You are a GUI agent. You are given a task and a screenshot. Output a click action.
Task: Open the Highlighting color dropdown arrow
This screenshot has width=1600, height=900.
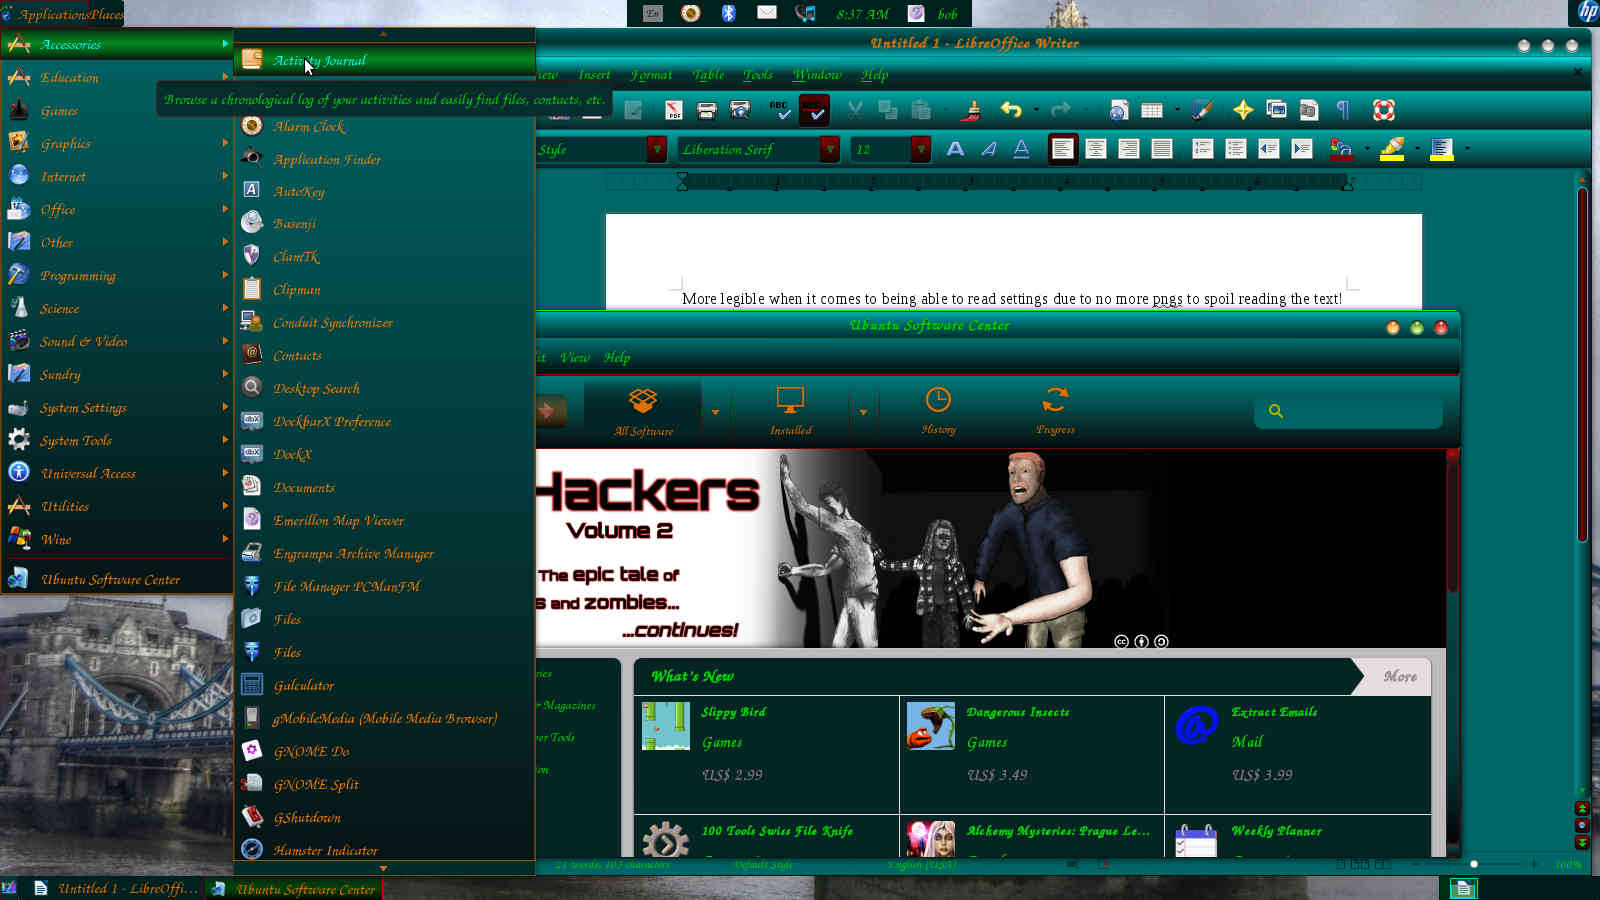1416,149
